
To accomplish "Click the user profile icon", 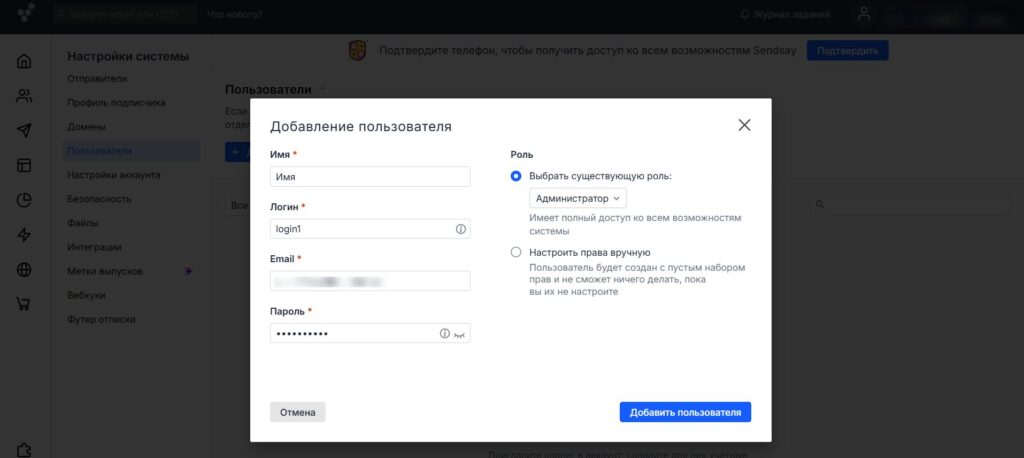I will pyautogui.click(x=864, y=14).
